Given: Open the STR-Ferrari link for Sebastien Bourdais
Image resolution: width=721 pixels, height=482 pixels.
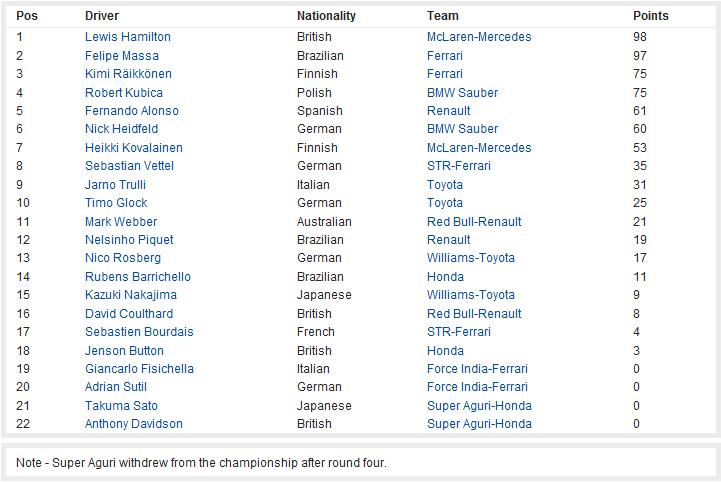Looking at the screenshot, I should [459, 332].
